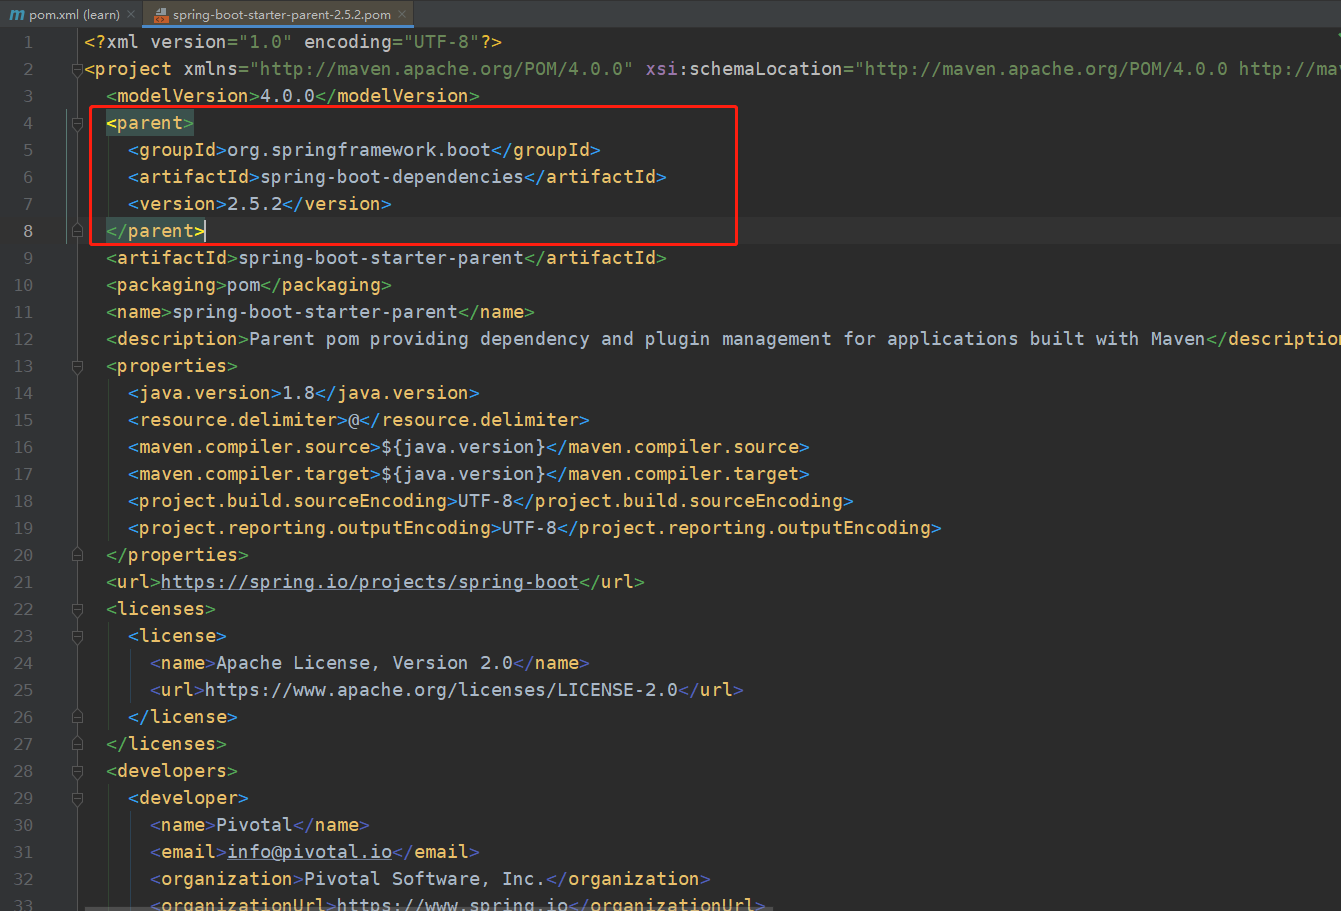Screen dimensions: 1341x911
Task: Click the text '4.0.0' inside modelVersion
Action: [288, 96]
